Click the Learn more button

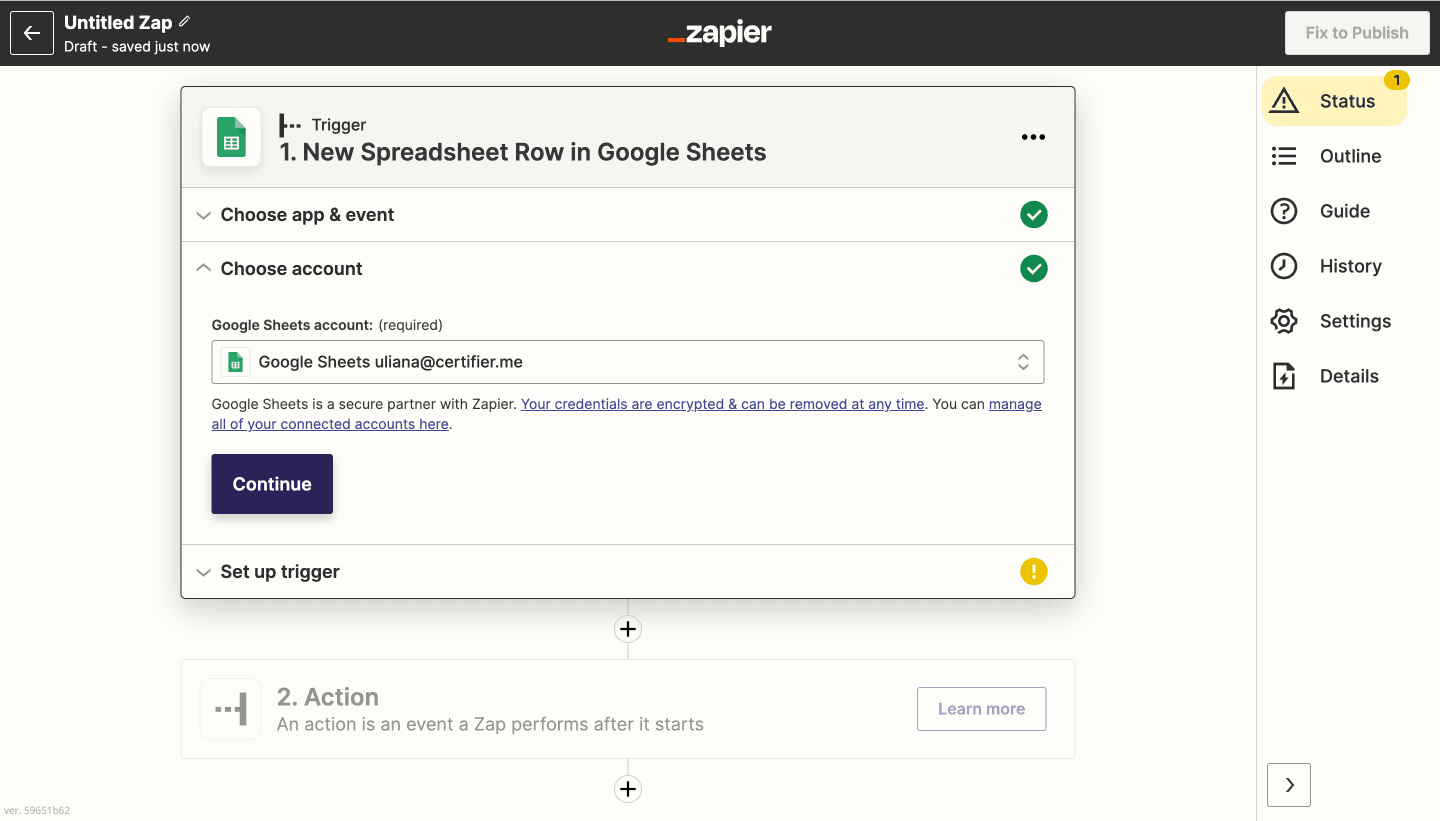981,709
